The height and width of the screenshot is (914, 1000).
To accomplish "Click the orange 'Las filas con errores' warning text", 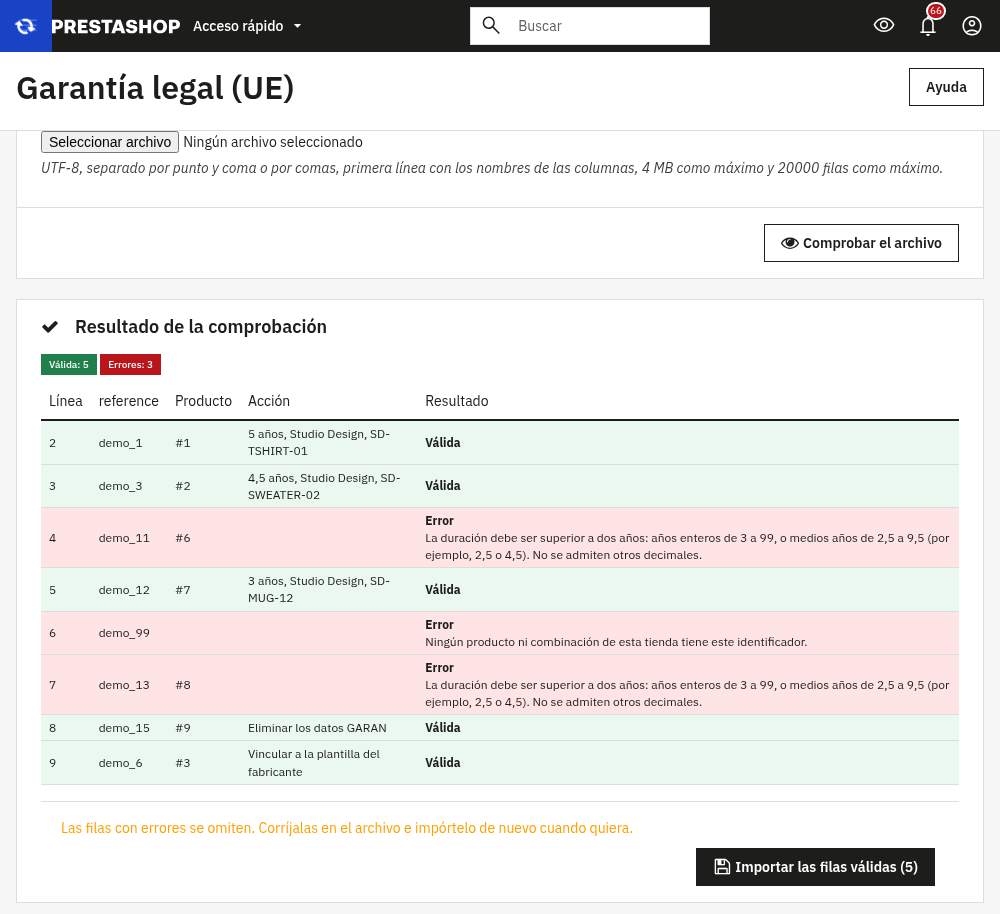I will pos(347,828).
